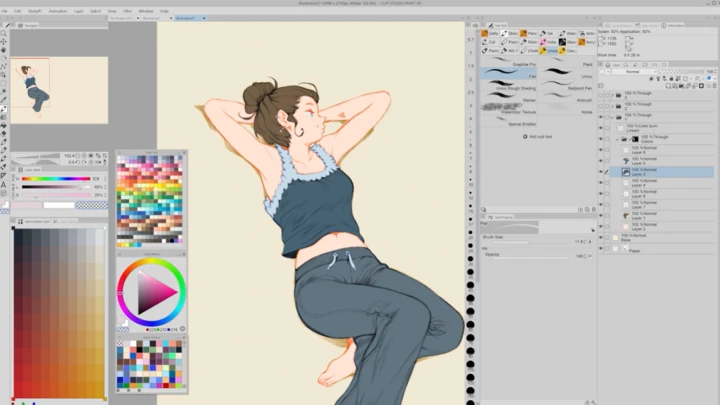Select the Marker brush

(x=508, y=97)
